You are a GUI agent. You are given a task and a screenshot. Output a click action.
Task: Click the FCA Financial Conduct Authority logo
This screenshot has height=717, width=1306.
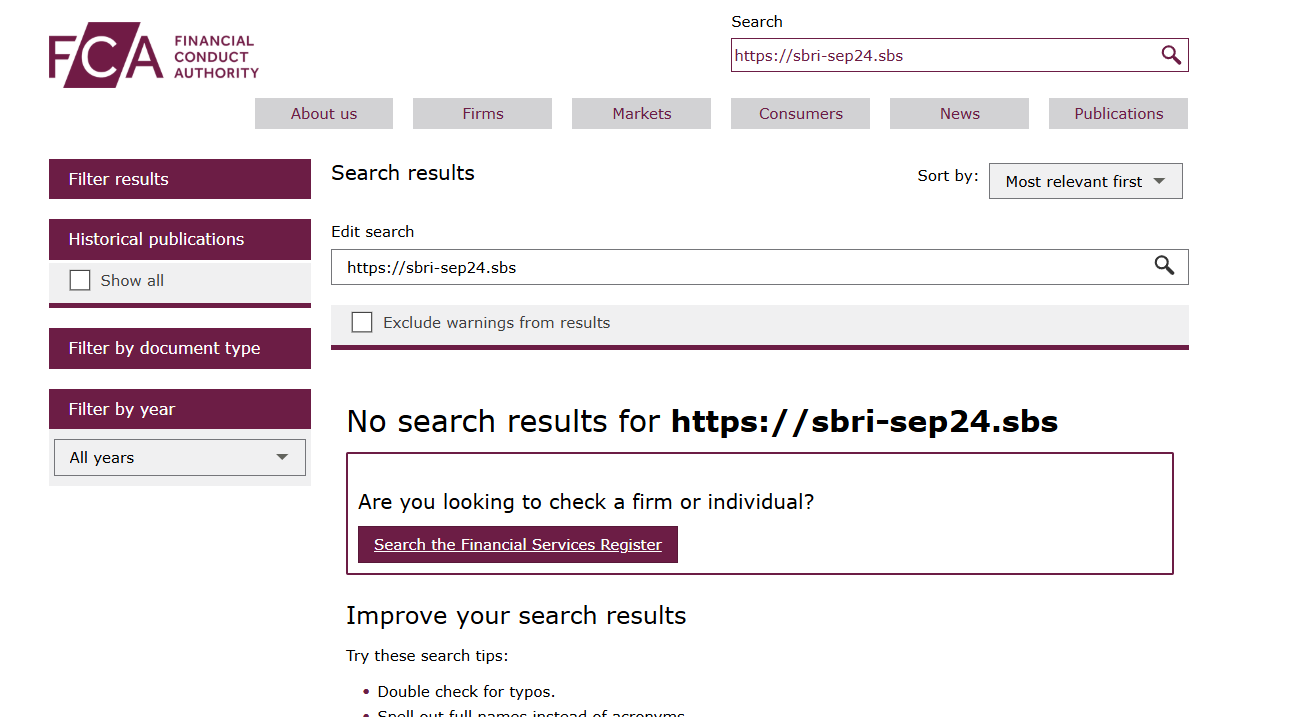[154, 57]
